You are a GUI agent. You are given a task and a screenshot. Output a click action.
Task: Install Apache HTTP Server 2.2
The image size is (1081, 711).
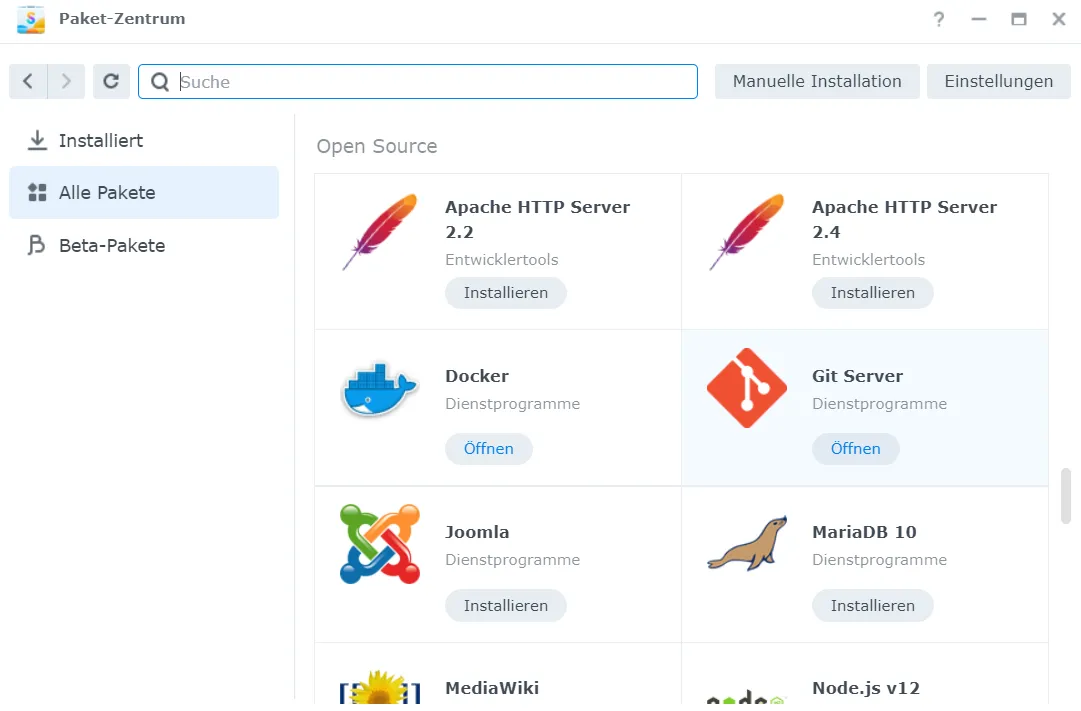pos(506,293)
